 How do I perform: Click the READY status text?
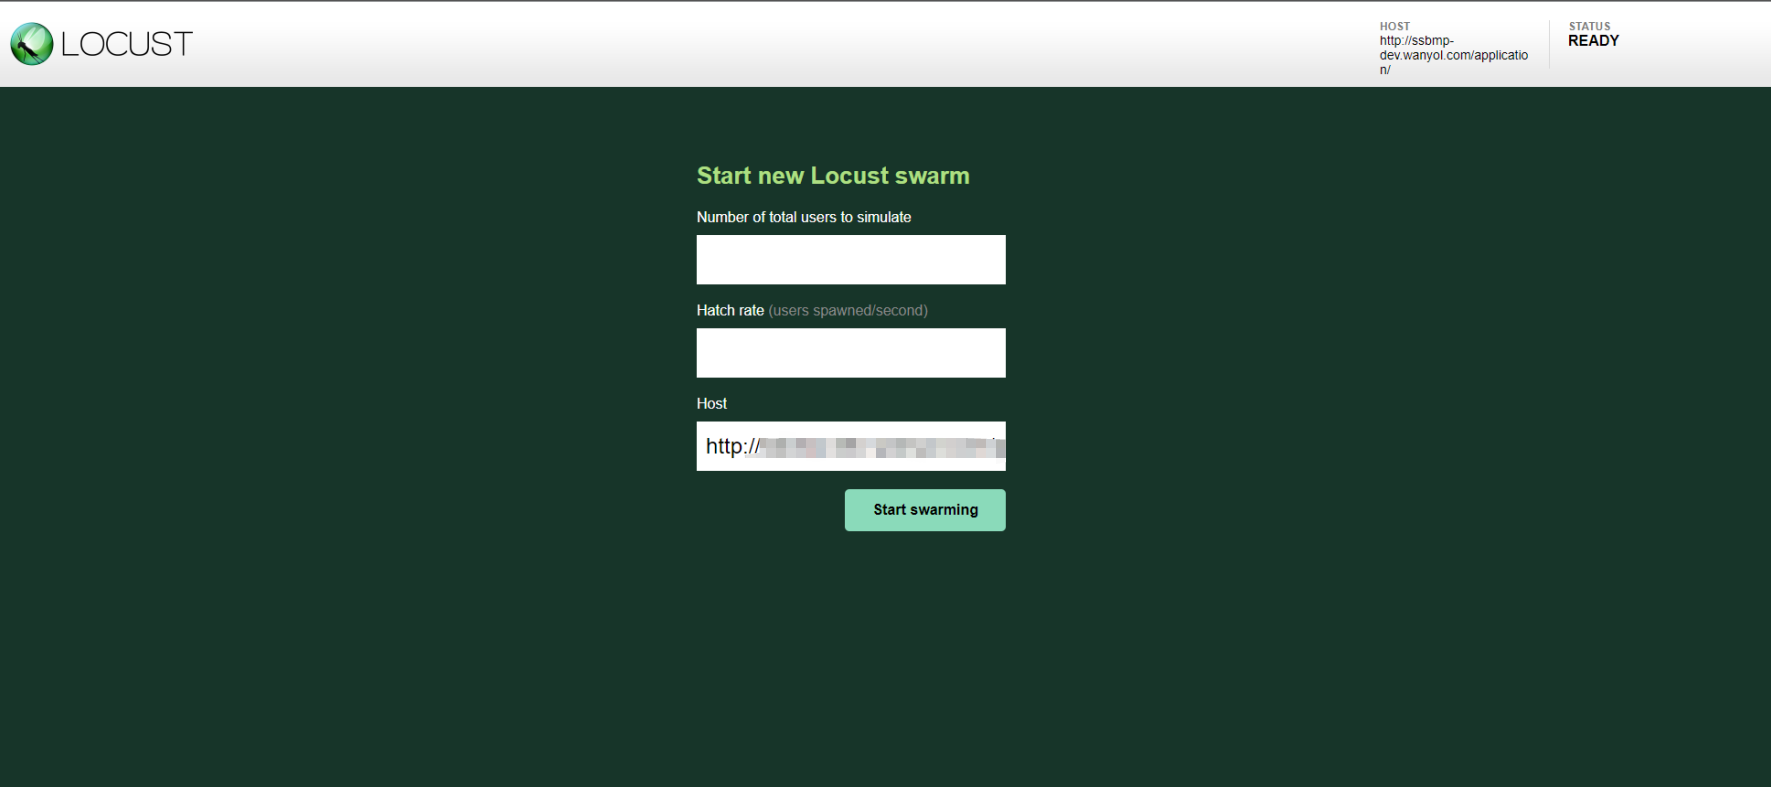click(x=1593, y=41)
